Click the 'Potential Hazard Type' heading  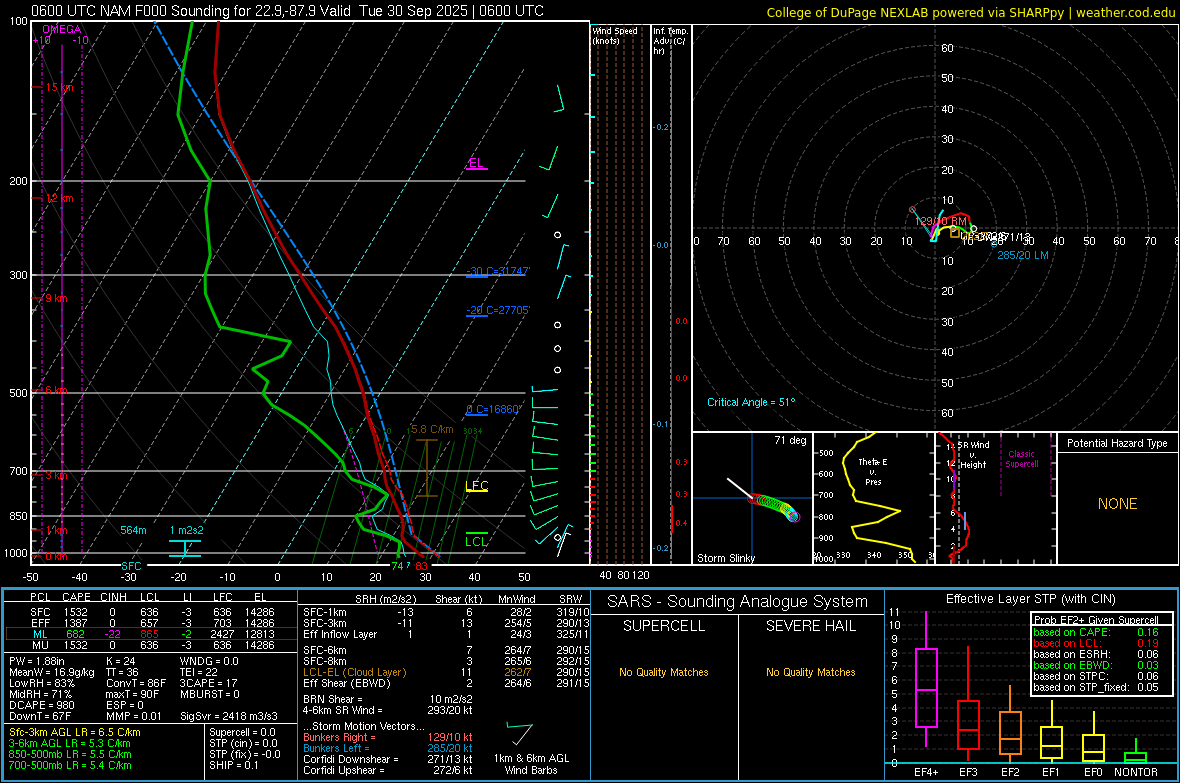[1117, 443]
